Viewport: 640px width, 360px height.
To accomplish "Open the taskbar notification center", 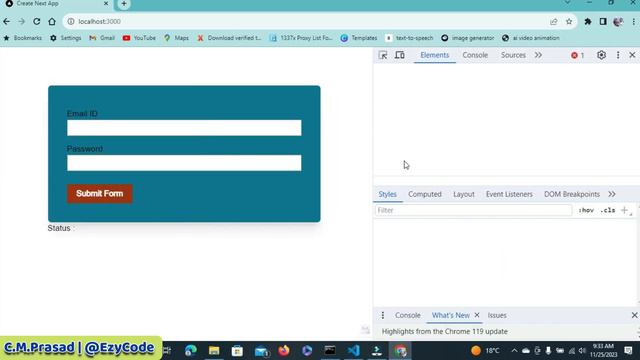I will pos(629,351).
